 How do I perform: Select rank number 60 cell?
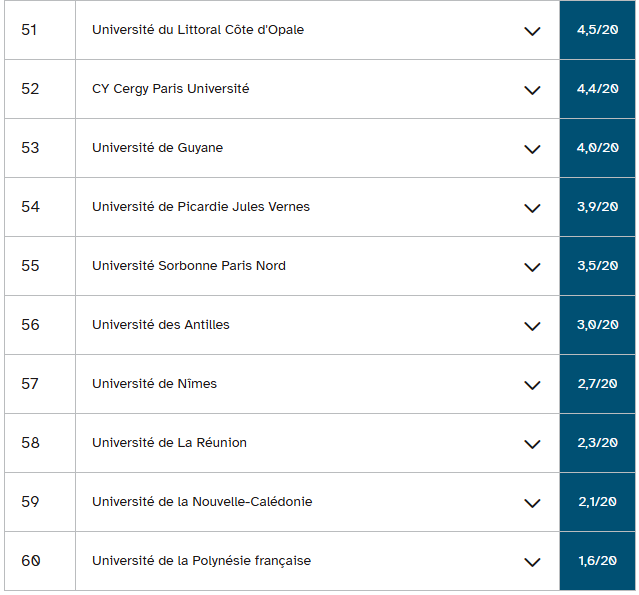[31, 561]
